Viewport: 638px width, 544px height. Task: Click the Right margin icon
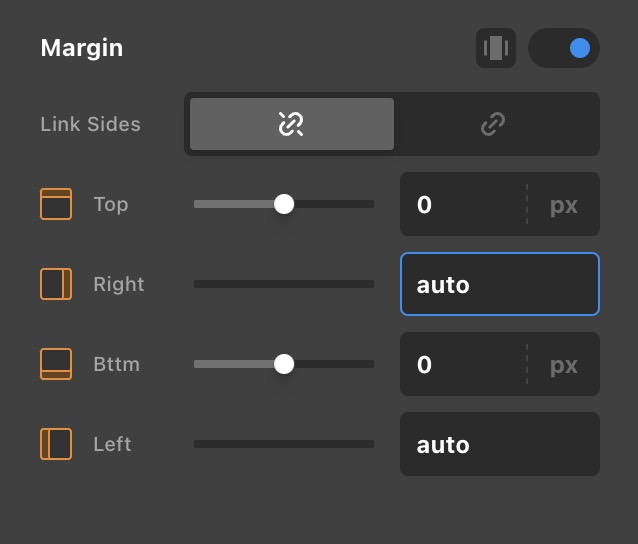click(x=56, y=284)
